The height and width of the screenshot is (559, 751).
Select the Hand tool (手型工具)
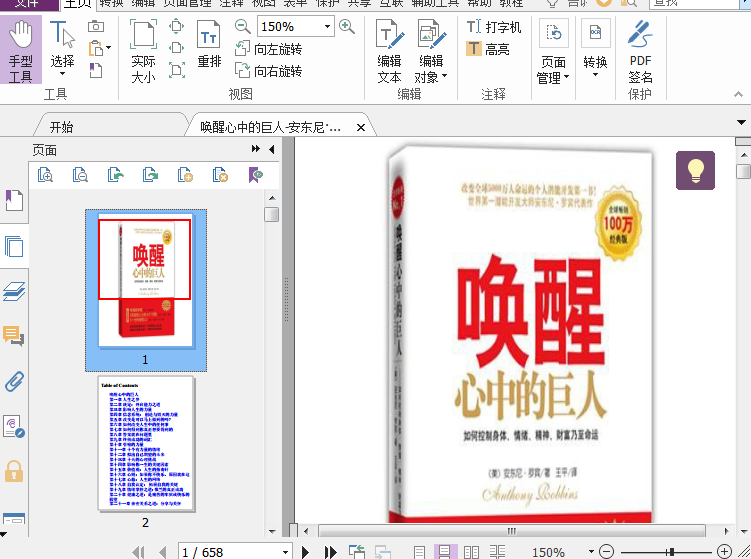point(21,51)
